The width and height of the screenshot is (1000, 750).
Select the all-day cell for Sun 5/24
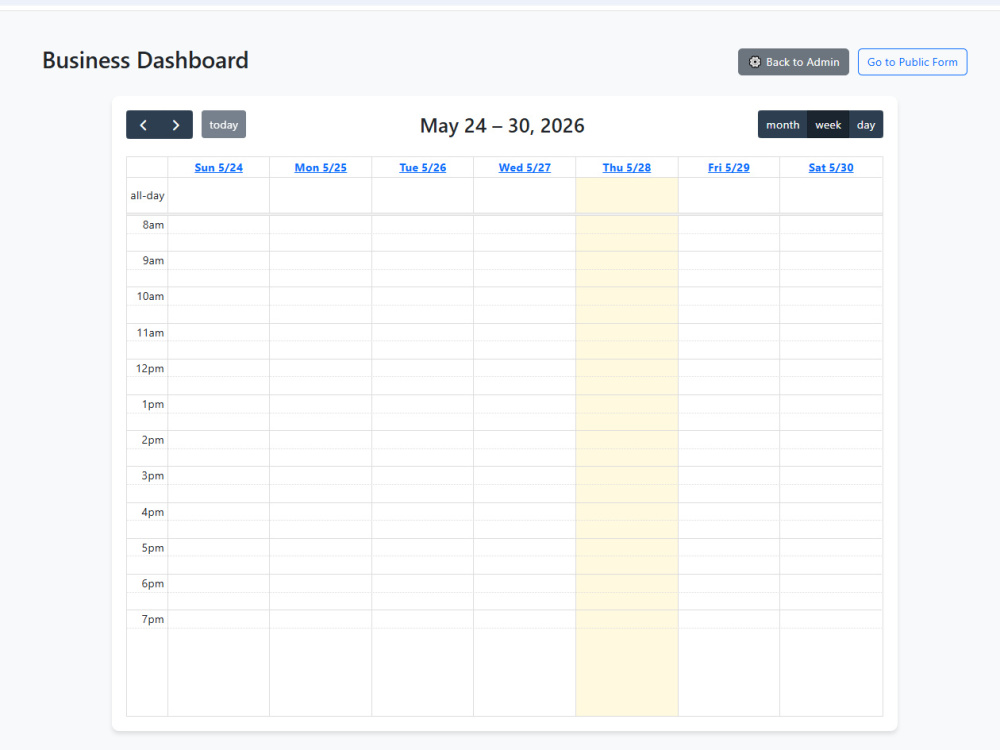click(x=219, y=195)
